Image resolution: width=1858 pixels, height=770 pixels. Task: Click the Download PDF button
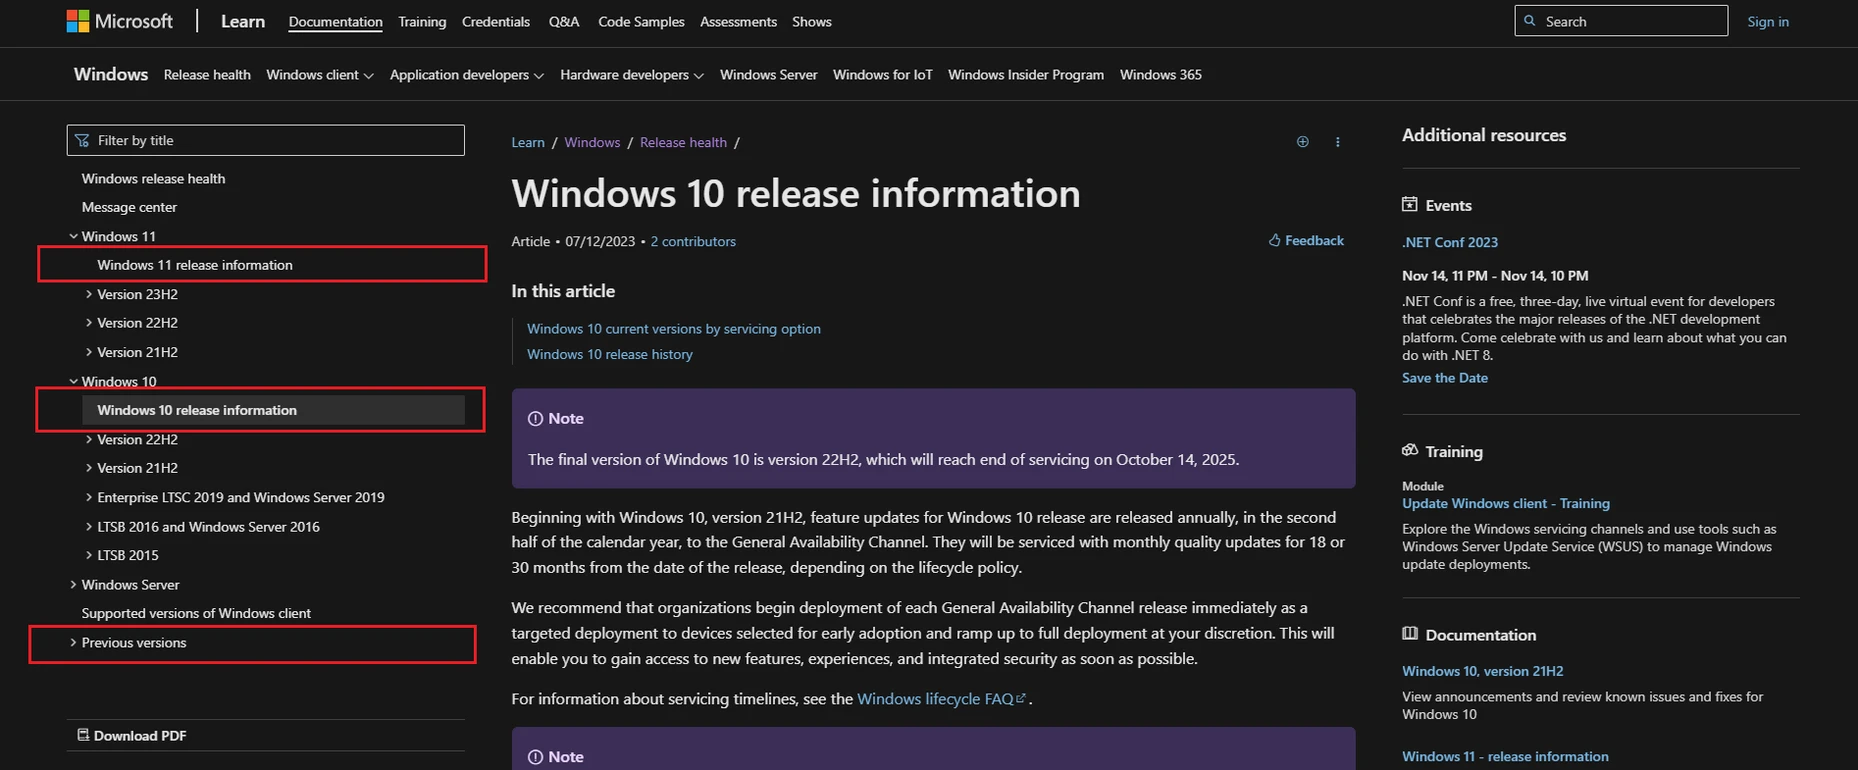pos(132,735)
